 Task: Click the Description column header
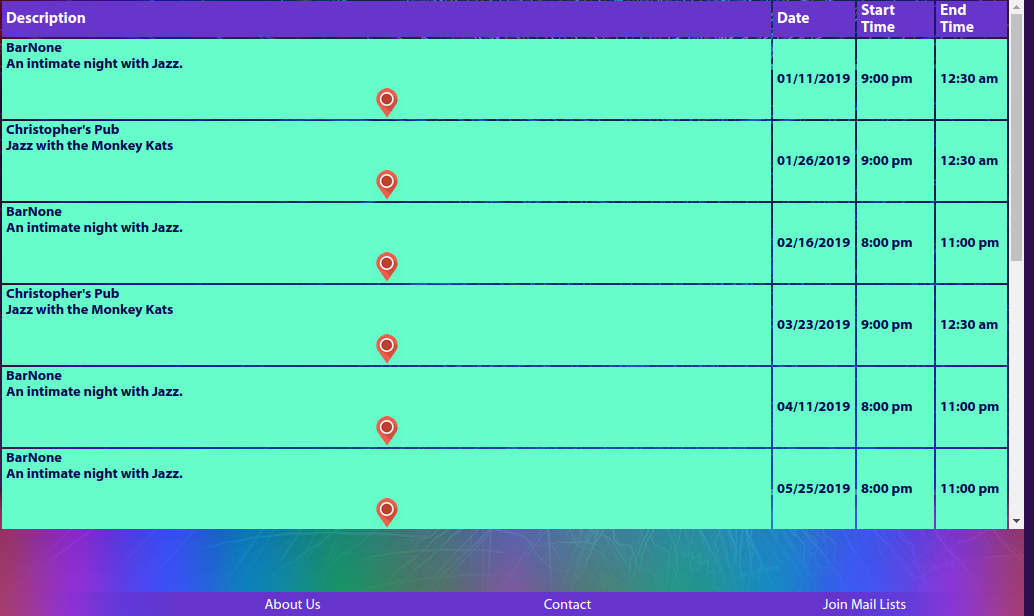(x=46, y=18)
